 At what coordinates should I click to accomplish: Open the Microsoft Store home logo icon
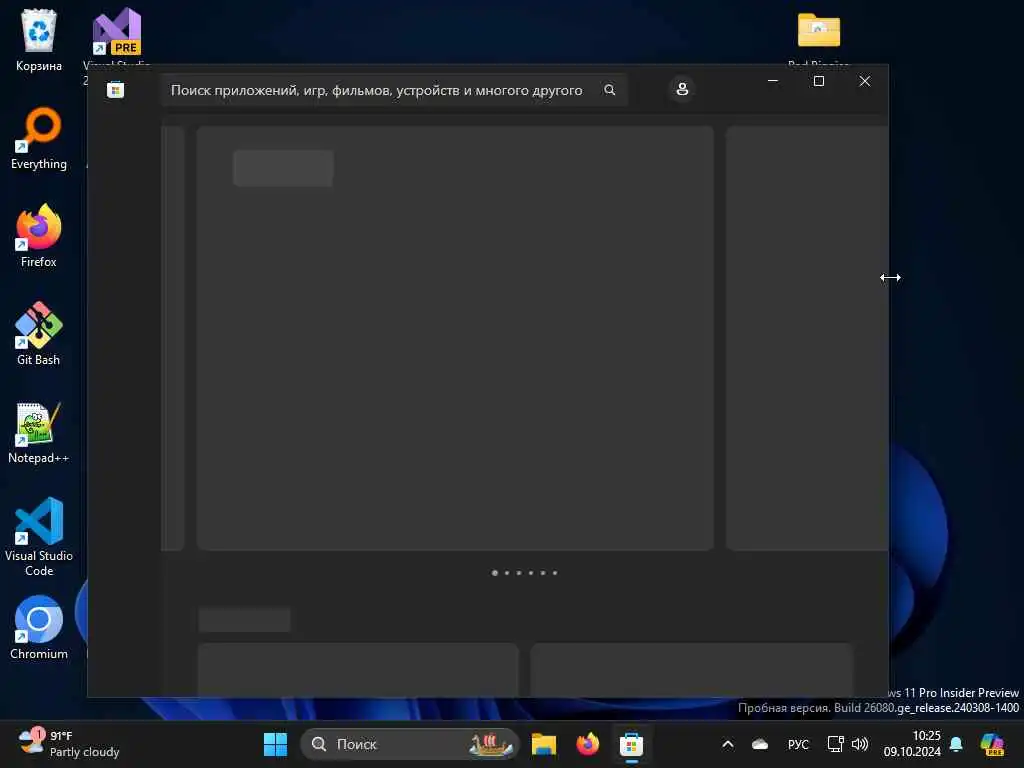tap(116, 90)
